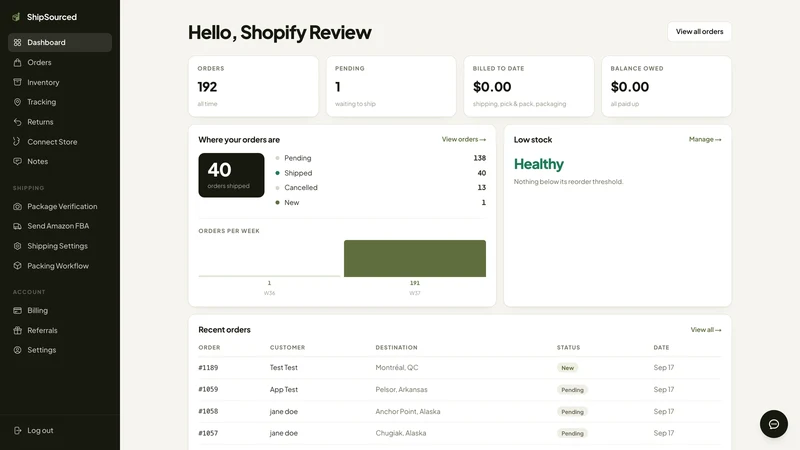The image size is (800, 450).
Task: Click the Packing Workflow cube icon
Action: coord(17,266)
